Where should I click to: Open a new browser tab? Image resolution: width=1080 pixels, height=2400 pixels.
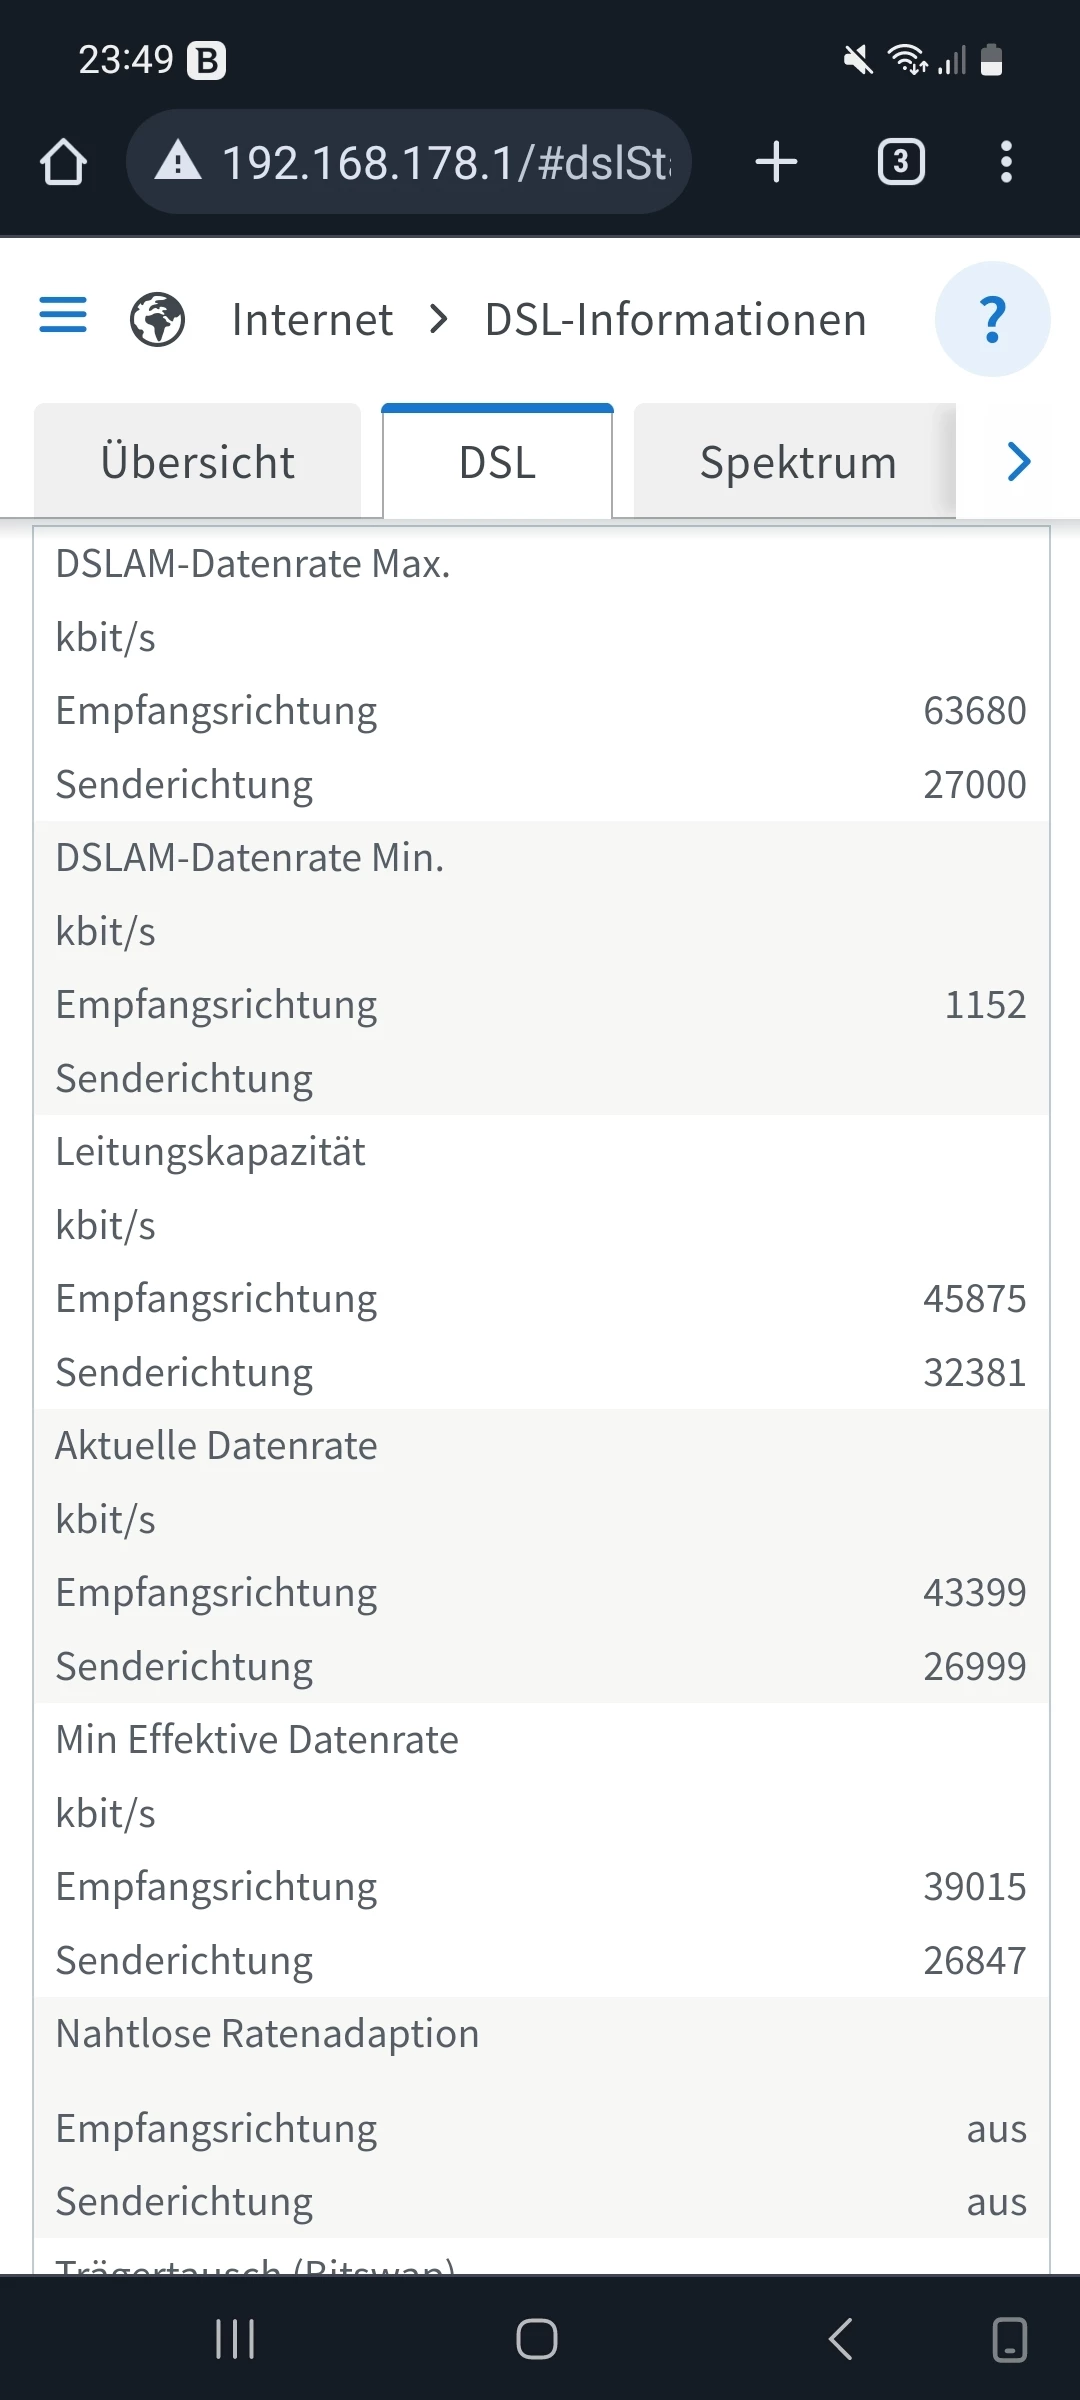click(776, 162)
